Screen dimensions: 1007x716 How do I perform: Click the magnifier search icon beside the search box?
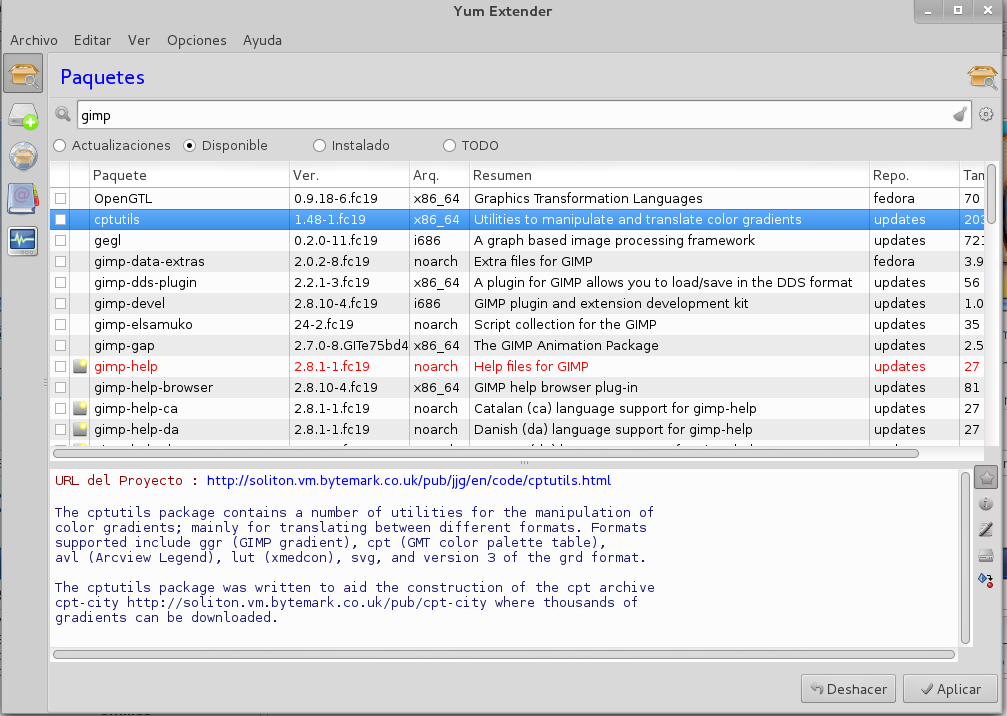click(x=63, y=114)
